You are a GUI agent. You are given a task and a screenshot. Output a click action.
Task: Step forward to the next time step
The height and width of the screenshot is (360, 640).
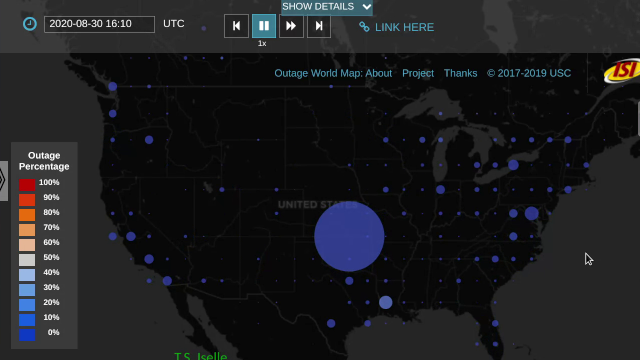click(319, 26)
